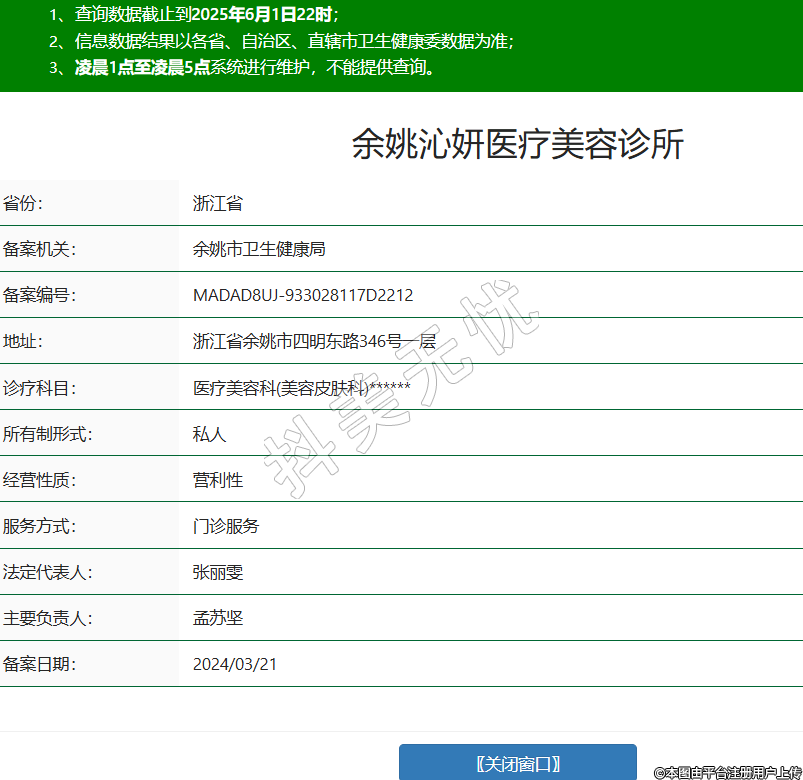Click the 营利性 business nature value
This screenshot has height=780, width=803.
(x=218, y=480)
